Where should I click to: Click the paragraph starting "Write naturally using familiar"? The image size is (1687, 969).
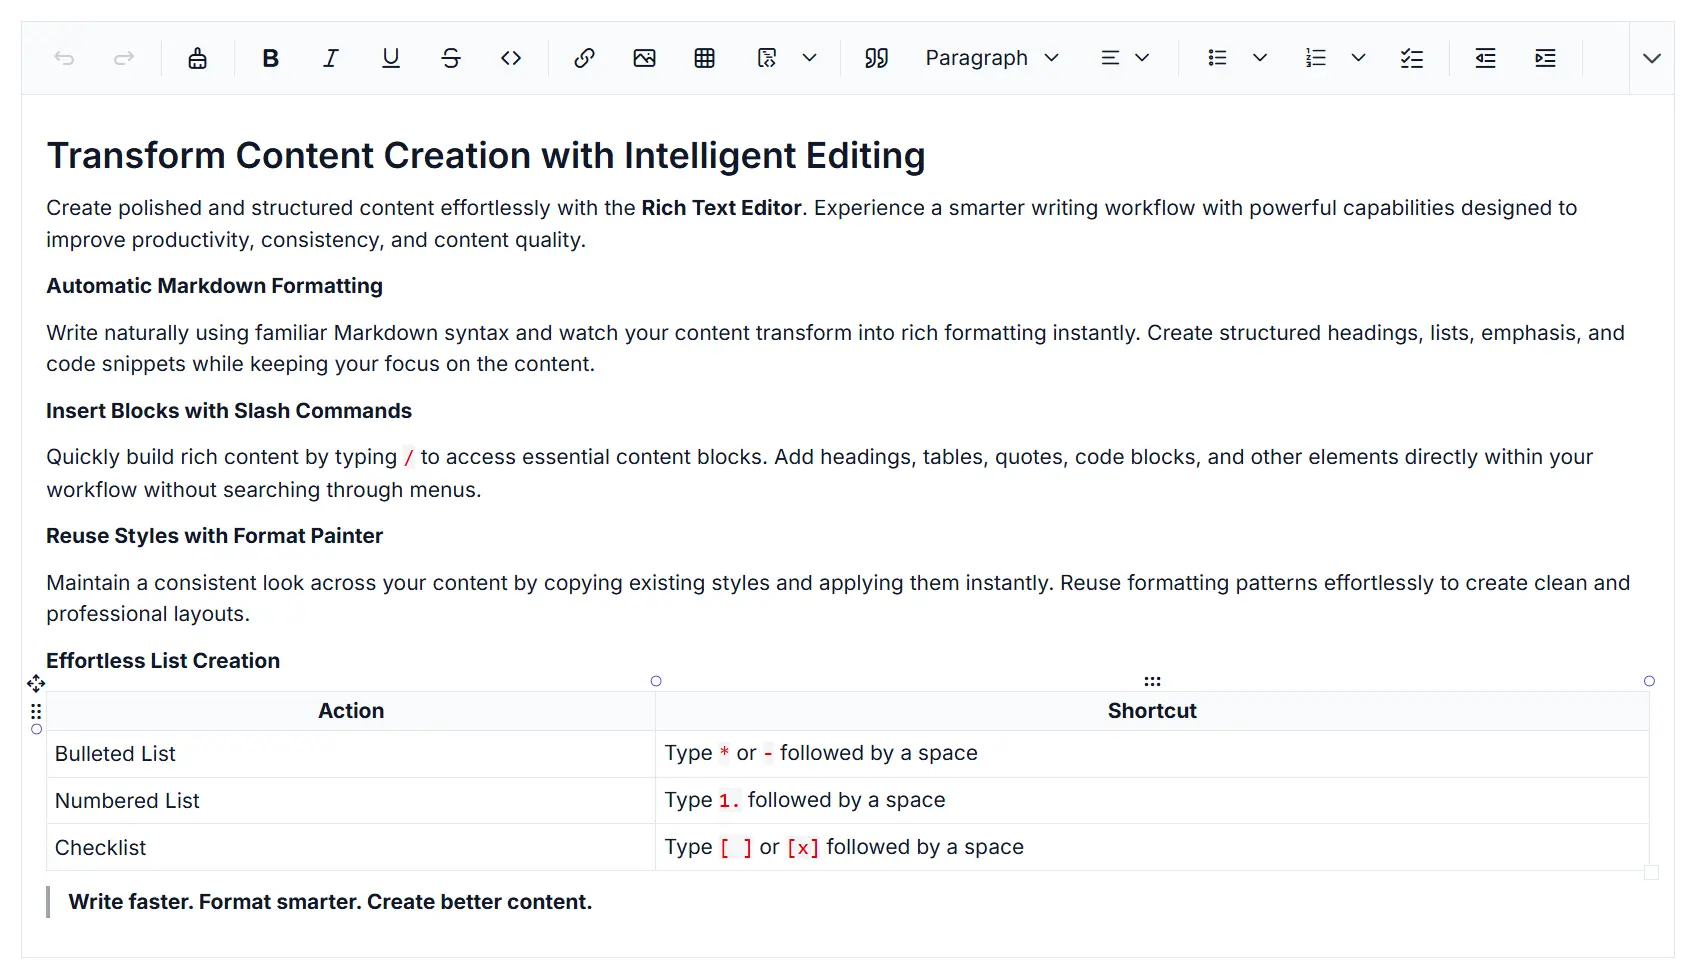click(835, 348)
